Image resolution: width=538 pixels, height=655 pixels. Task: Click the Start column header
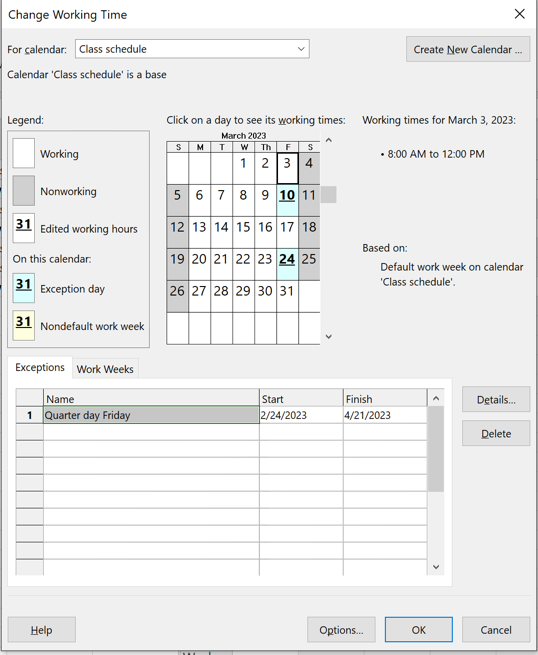[301, 398]
